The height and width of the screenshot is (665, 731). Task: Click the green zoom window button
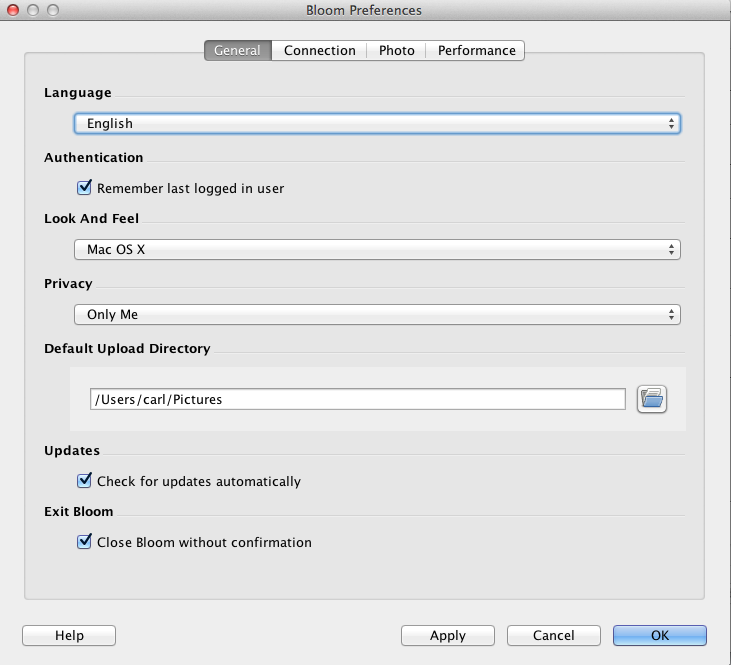coord(52,10)
